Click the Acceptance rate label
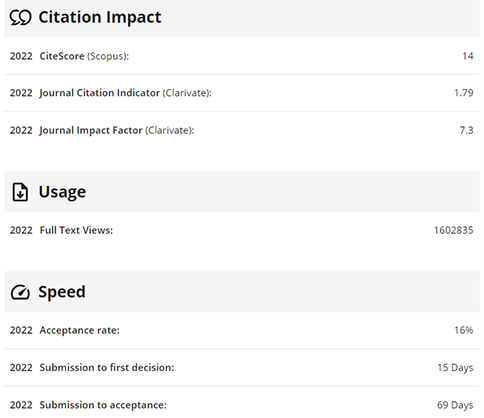The image size is (484, 418). pos(80,330)
